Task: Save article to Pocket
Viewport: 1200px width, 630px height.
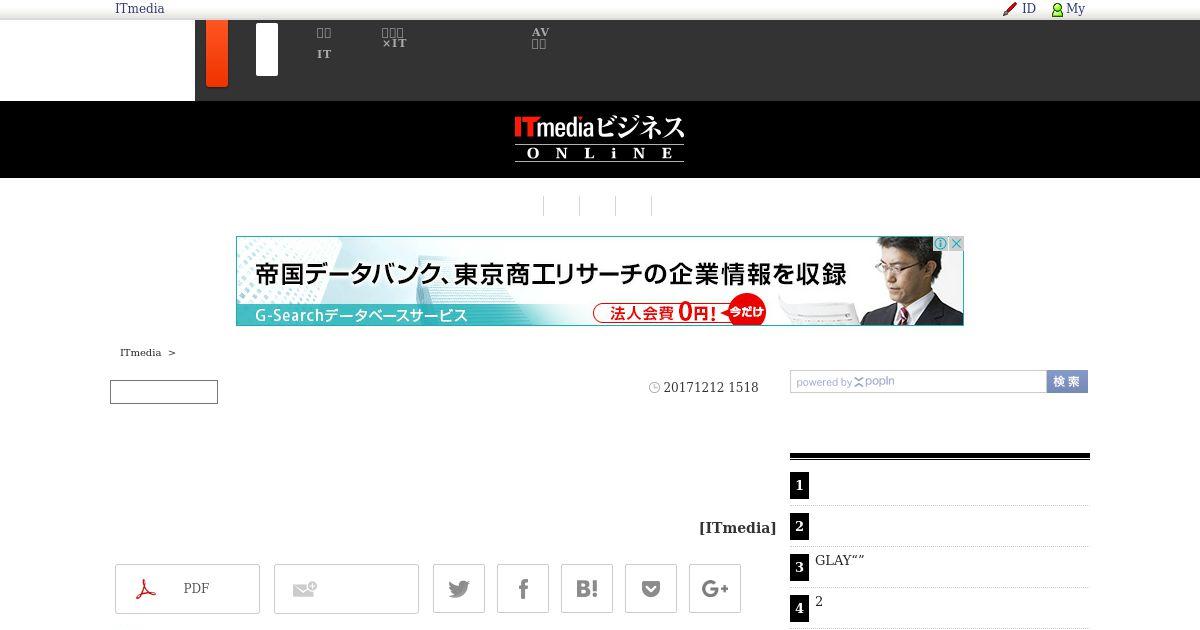Action: (x=651, y=588)
